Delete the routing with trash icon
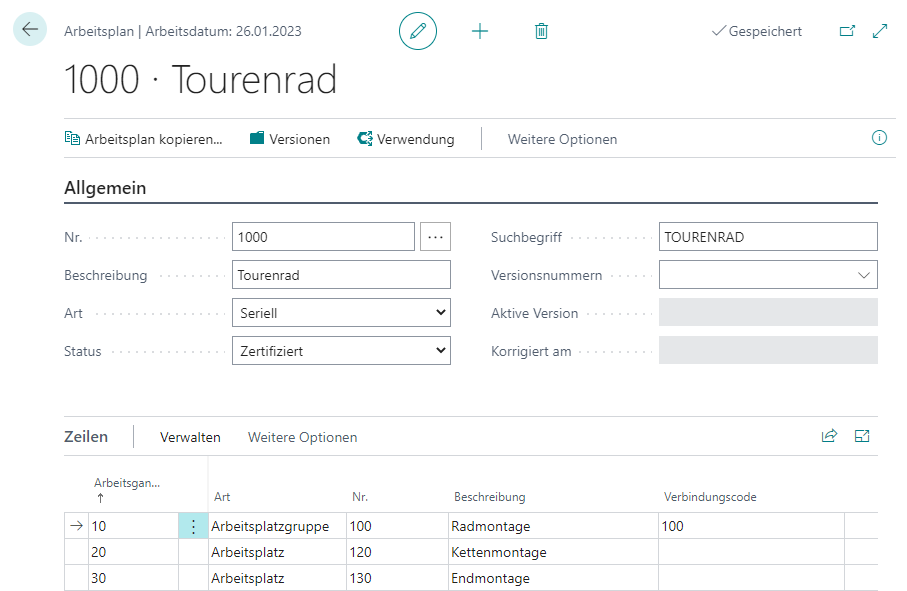This screenshot has height=591, width=907. tap(541, 31)
